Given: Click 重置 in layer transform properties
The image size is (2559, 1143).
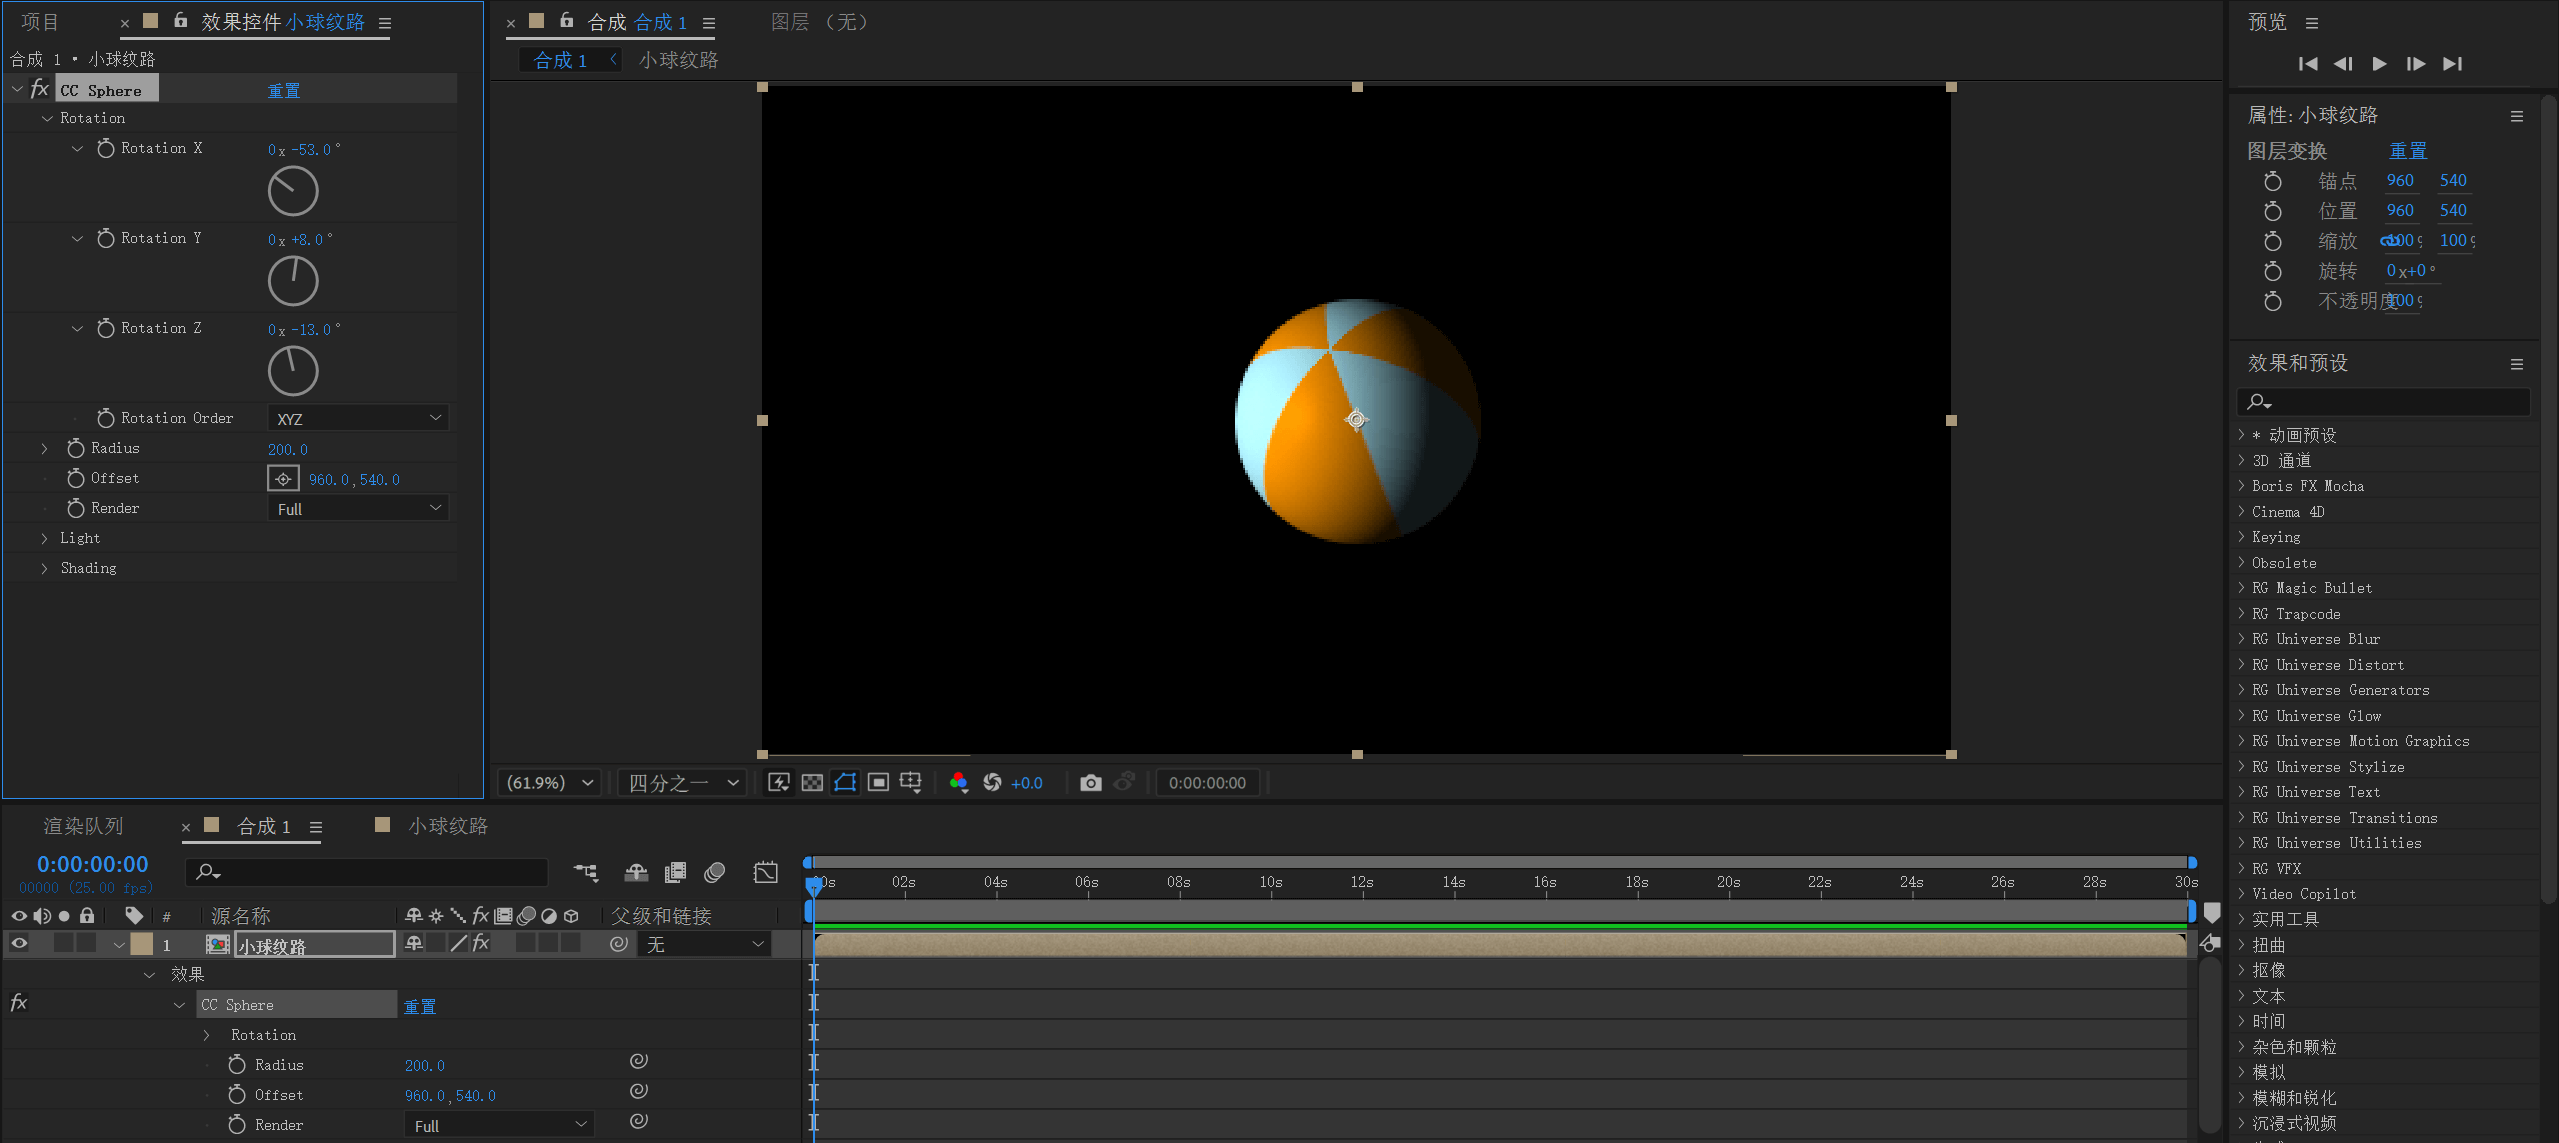Looking at the screenshot, I should point(2408,151).
